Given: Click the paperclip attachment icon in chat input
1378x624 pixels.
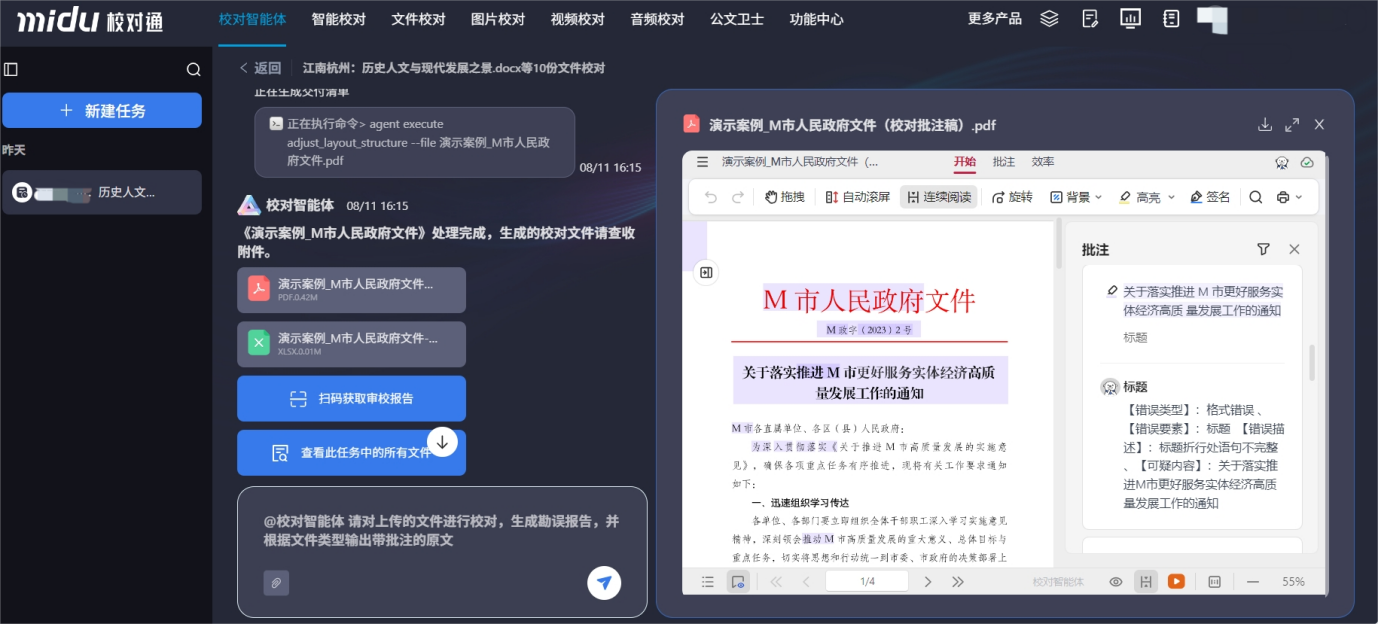Looking at the screenshot, I should click(277, 582).
